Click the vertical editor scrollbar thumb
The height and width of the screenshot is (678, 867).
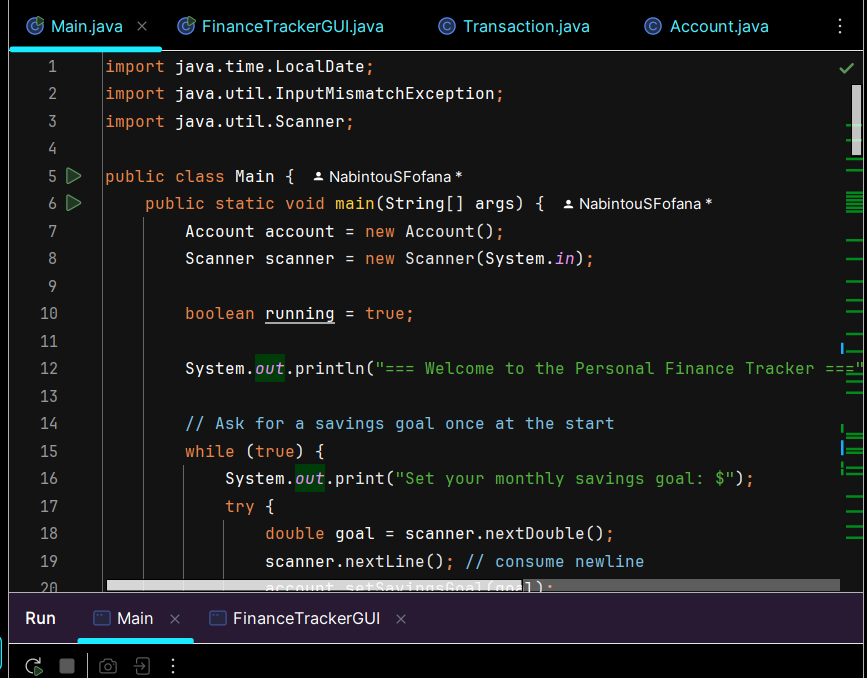tap(856, 119)
